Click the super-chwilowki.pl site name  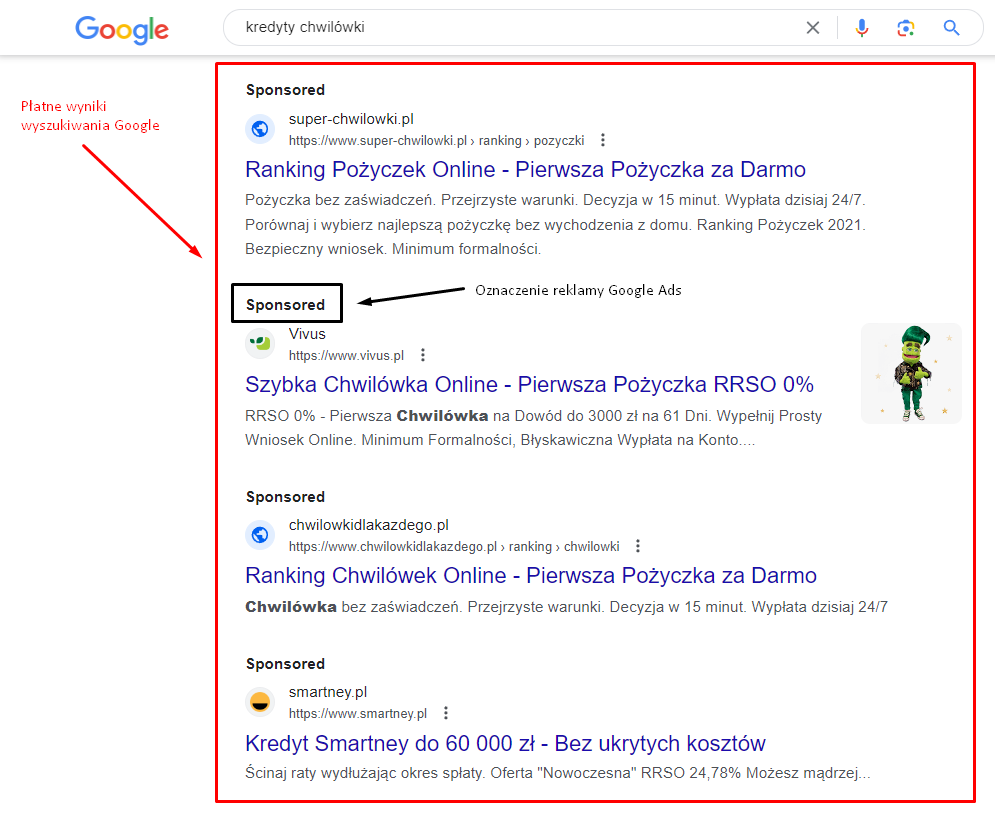(x=351, y=119)
